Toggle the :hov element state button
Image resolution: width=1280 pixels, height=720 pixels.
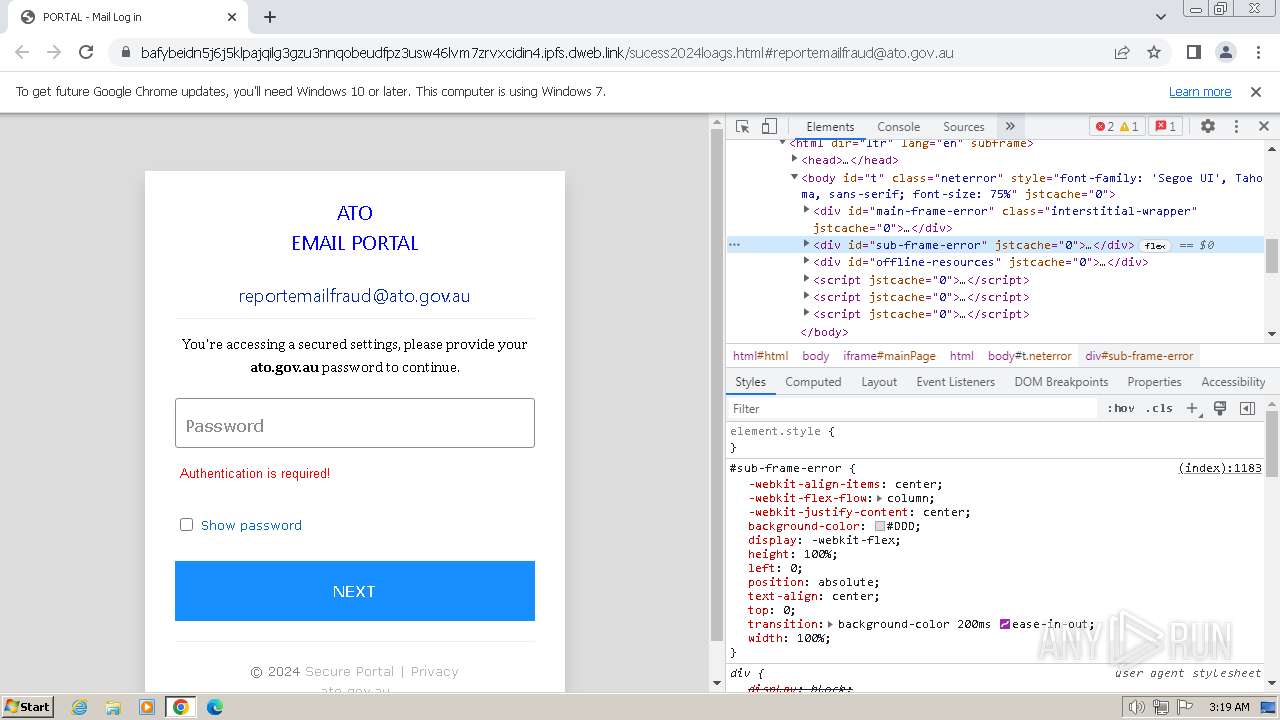click(1121, 408)
